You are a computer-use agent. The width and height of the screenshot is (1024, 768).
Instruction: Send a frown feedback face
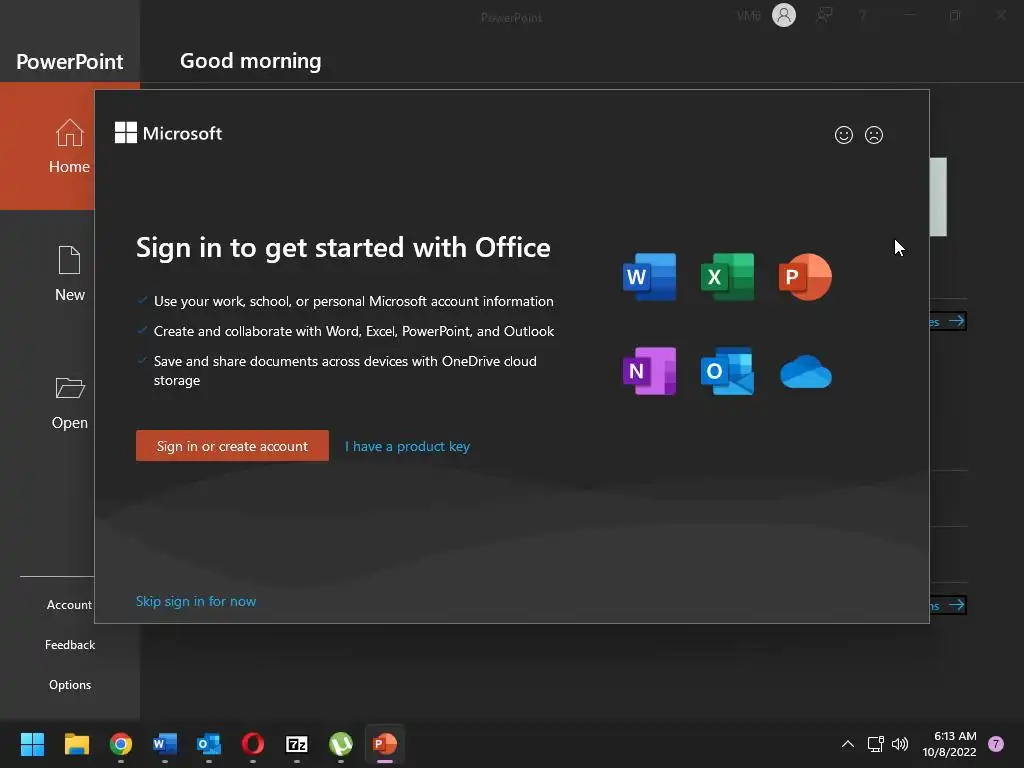tap(874, 135)
